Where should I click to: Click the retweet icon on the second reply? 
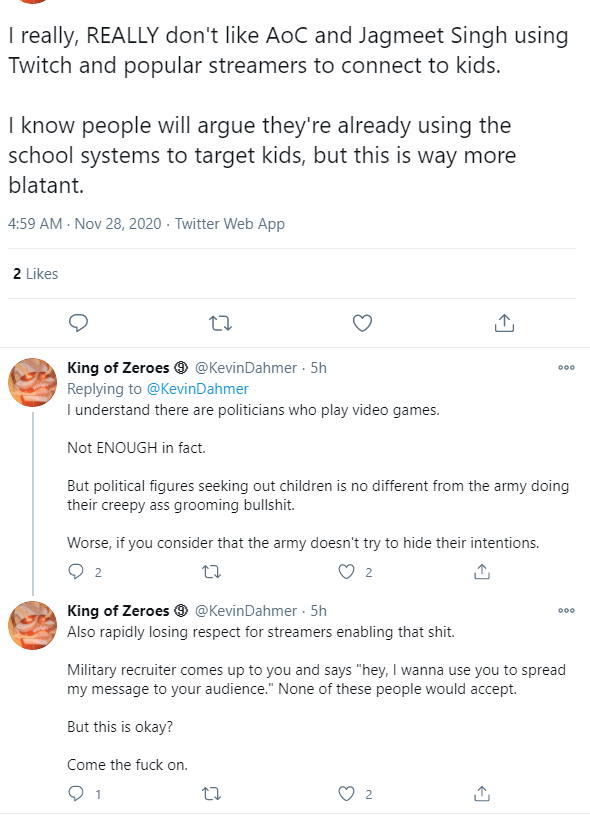211,793
